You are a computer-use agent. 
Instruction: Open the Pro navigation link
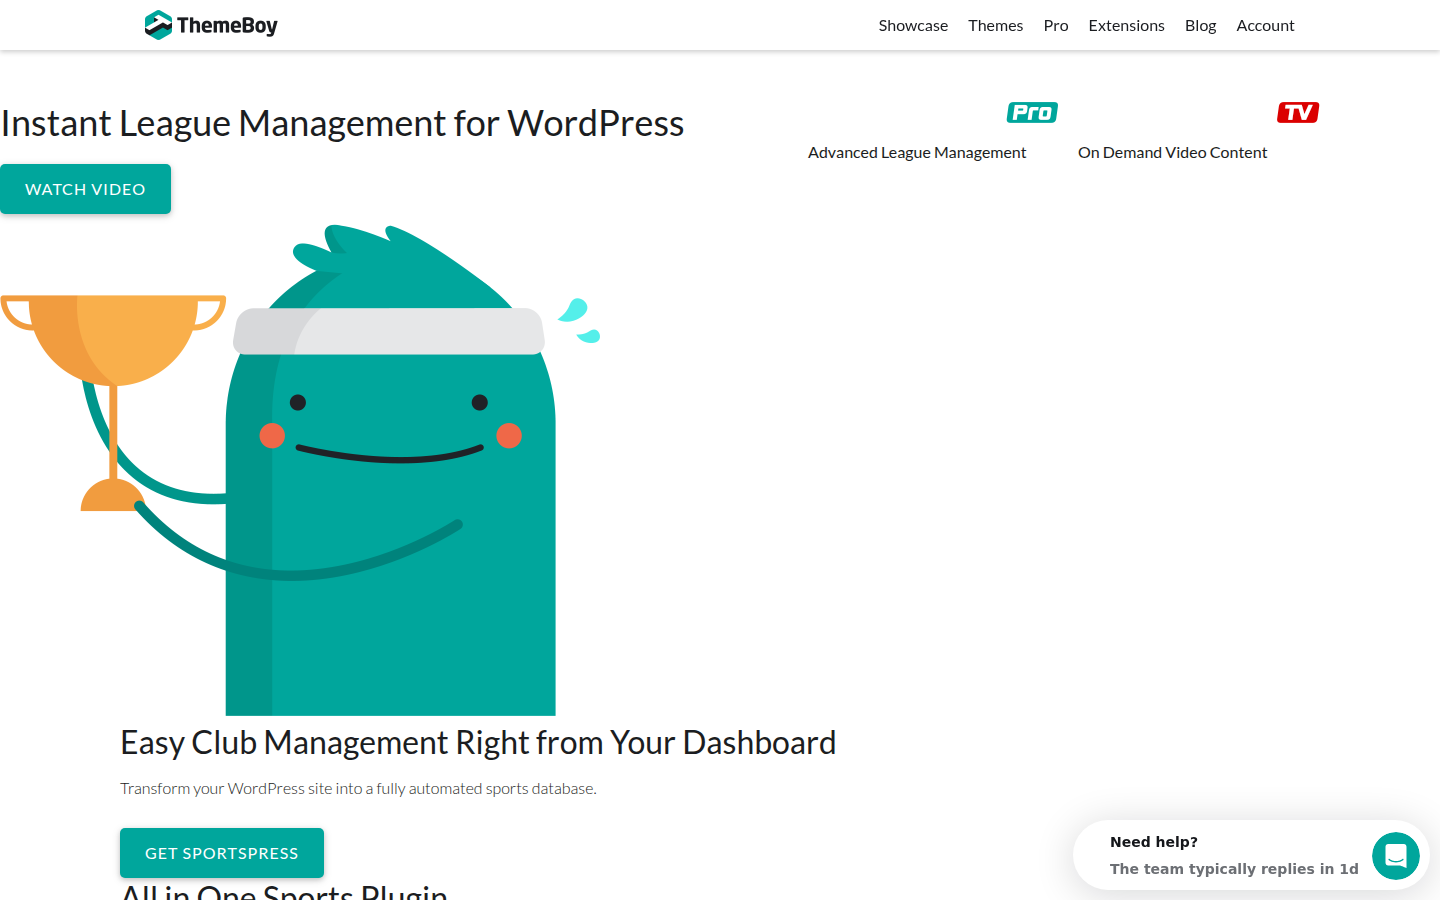(x=1056, y=26)
